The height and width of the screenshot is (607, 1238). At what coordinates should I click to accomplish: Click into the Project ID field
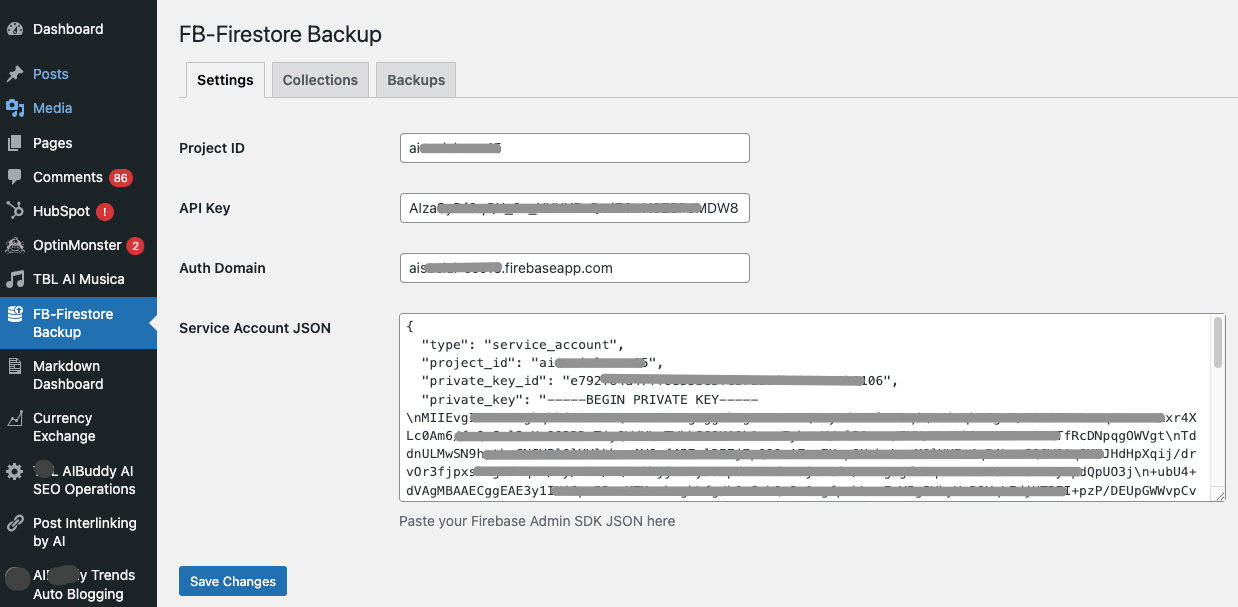(x=574, y=148)
